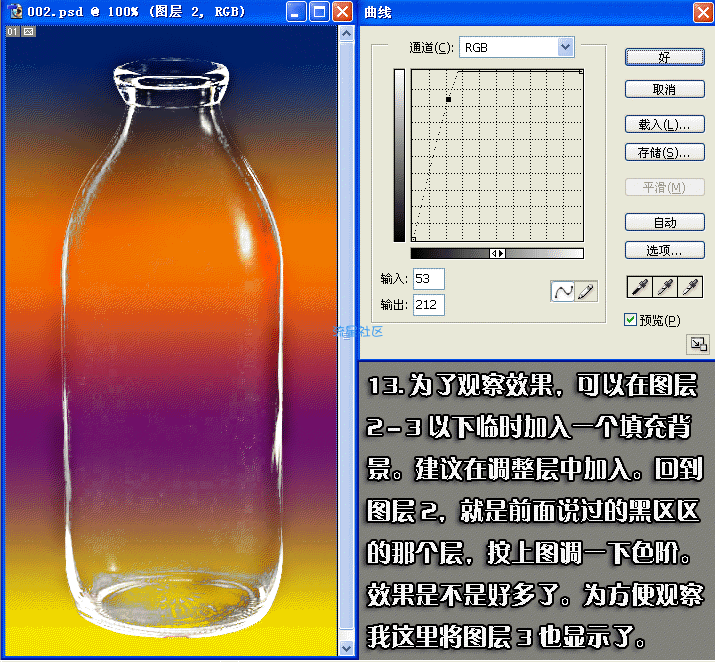Image resolution: width=715 pixels, height=662 pixels.
Task: Click the curve's bottom-left endpoint
Action: pos(414,239)
